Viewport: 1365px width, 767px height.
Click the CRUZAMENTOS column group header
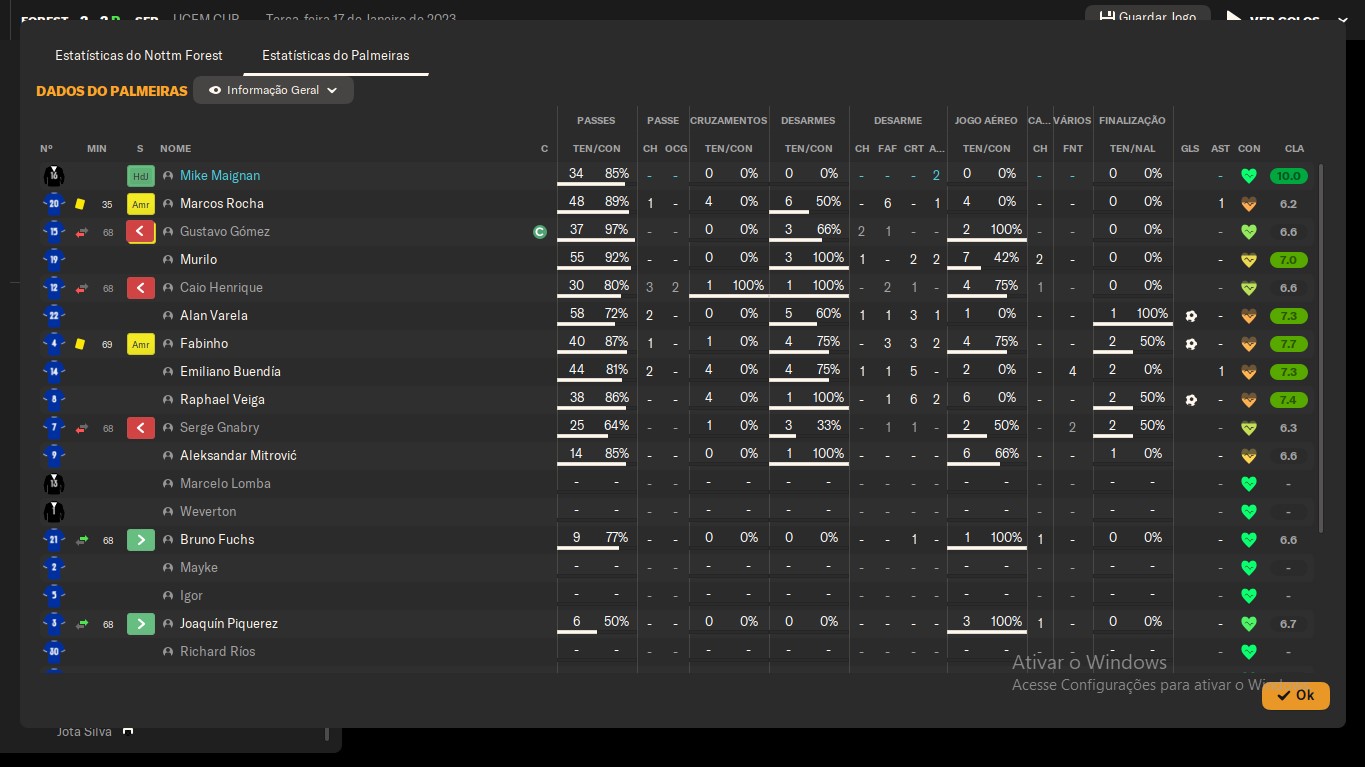click(x=729, y=120)
